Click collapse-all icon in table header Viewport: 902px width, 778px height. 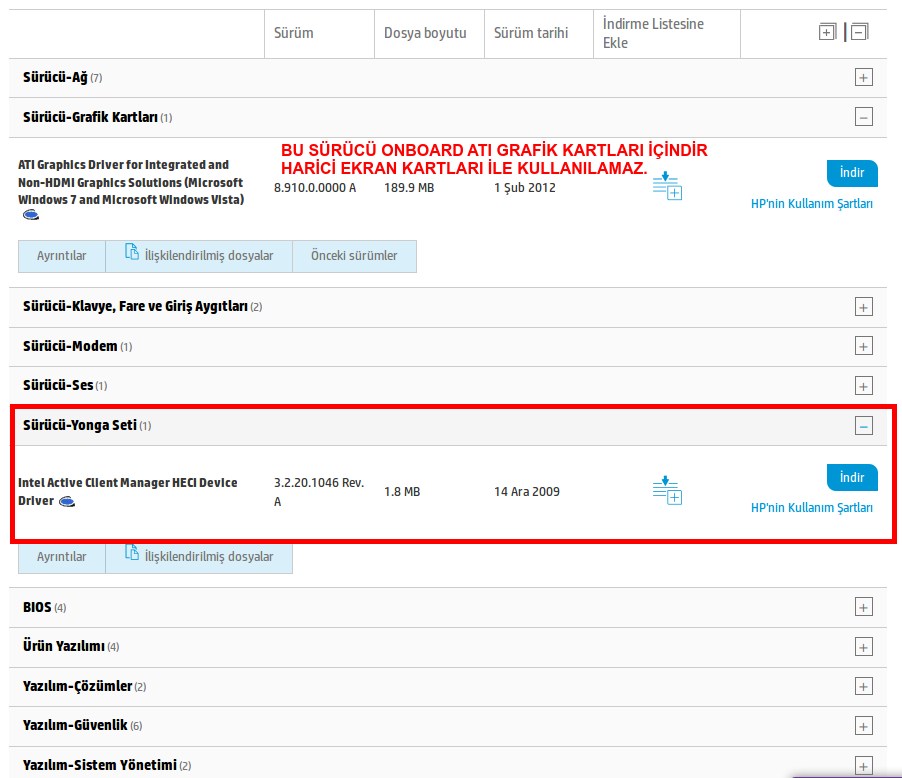(859, 32)
